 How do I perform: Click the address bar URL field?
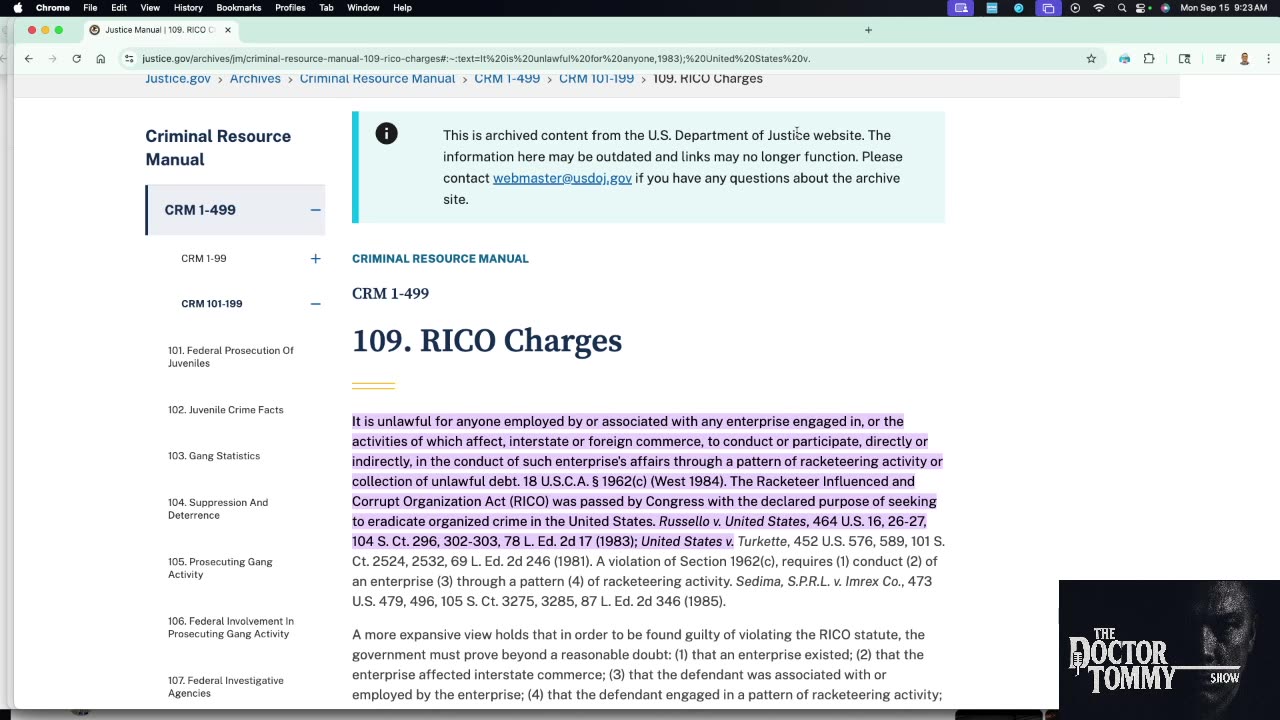pyautogui.click(x=610, y=59)
